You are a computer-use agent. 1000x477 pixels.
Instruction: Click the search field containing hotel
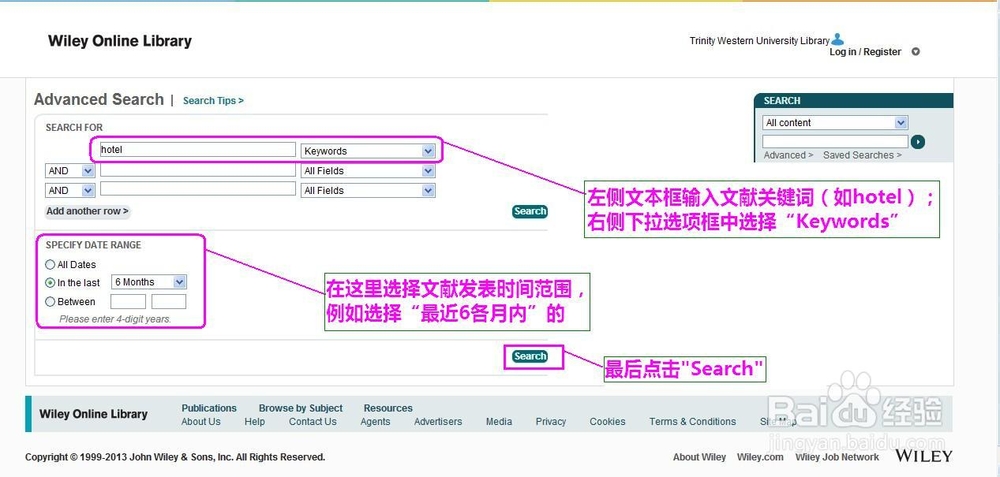(198, 150)
